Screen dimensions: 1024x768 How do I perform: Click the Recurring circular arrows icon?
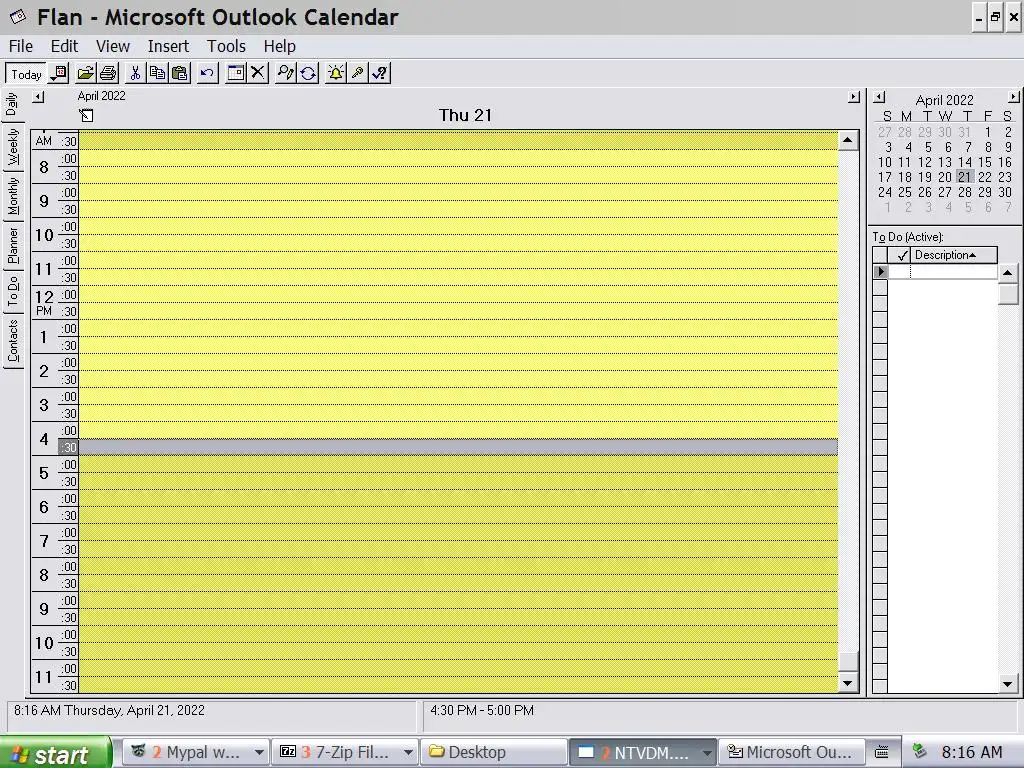point(308,74)
